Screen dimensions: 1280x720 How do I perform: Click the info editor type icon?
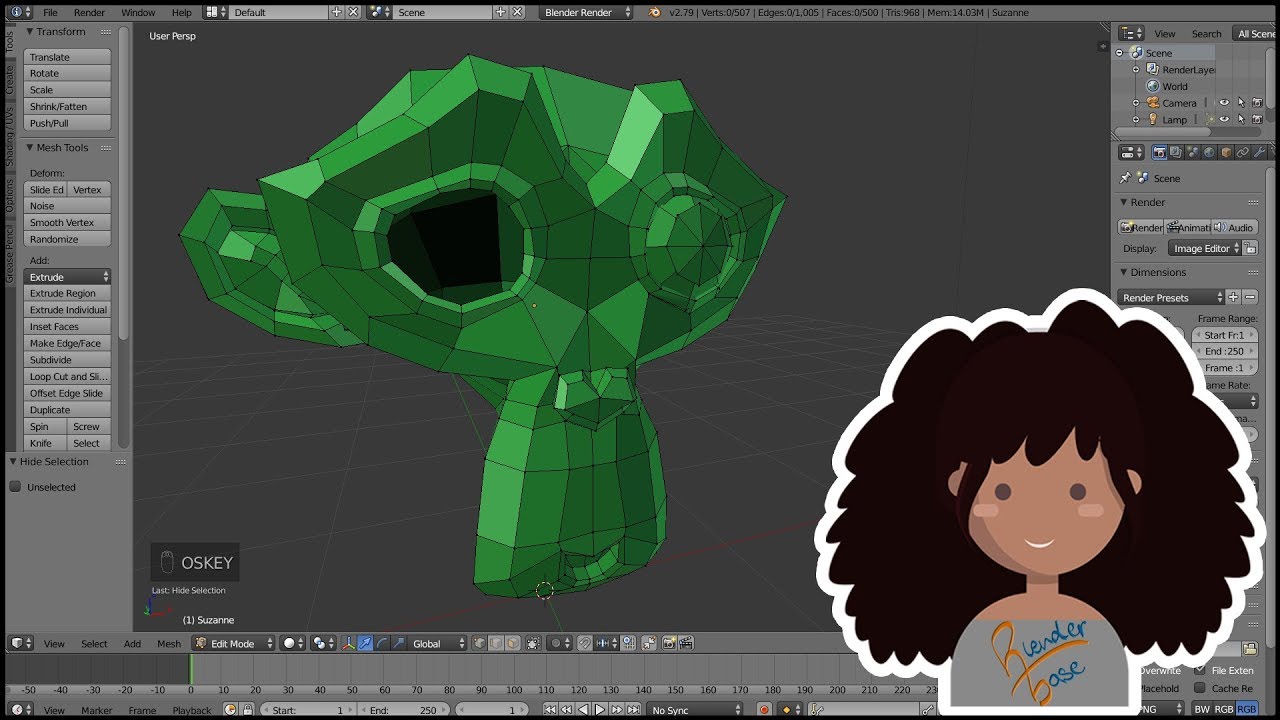(20, 12)
